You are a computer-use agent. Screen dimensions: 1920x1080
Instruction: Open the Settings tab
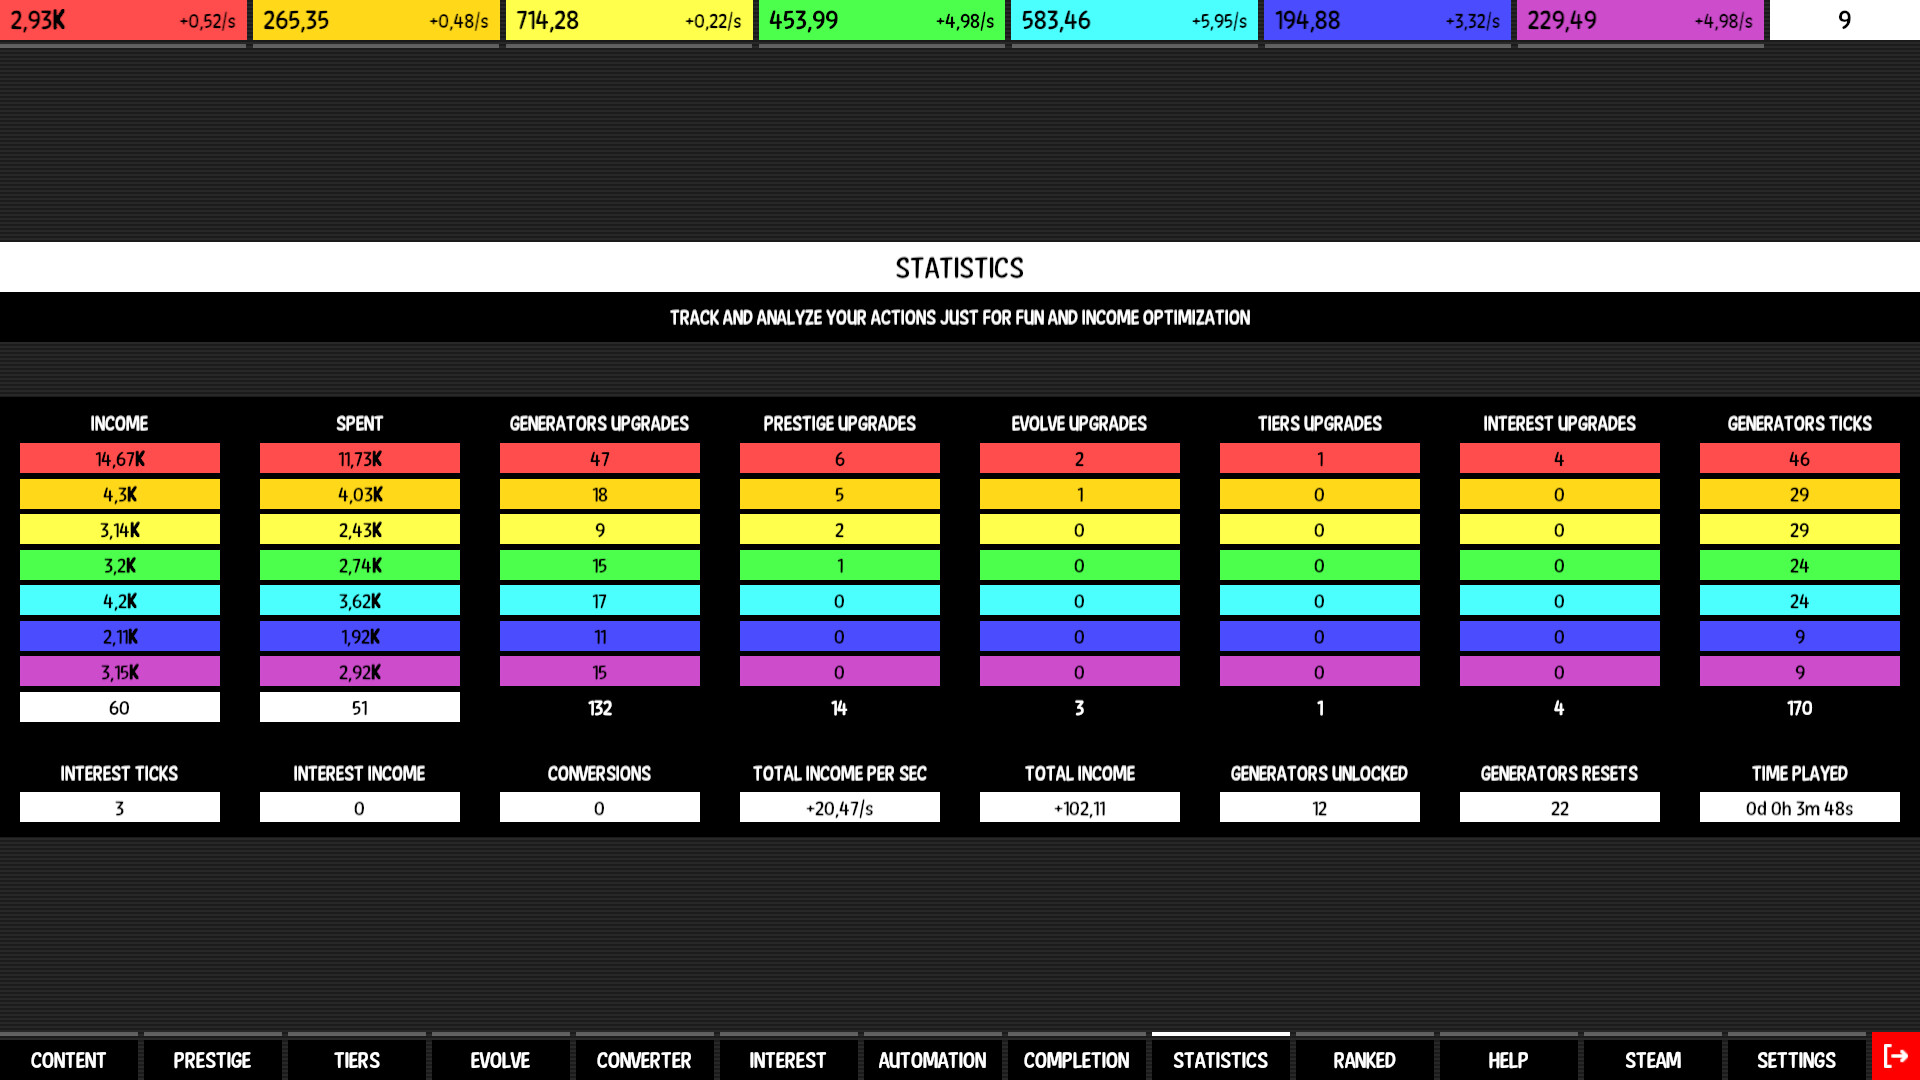[x=1796, y=1060]
